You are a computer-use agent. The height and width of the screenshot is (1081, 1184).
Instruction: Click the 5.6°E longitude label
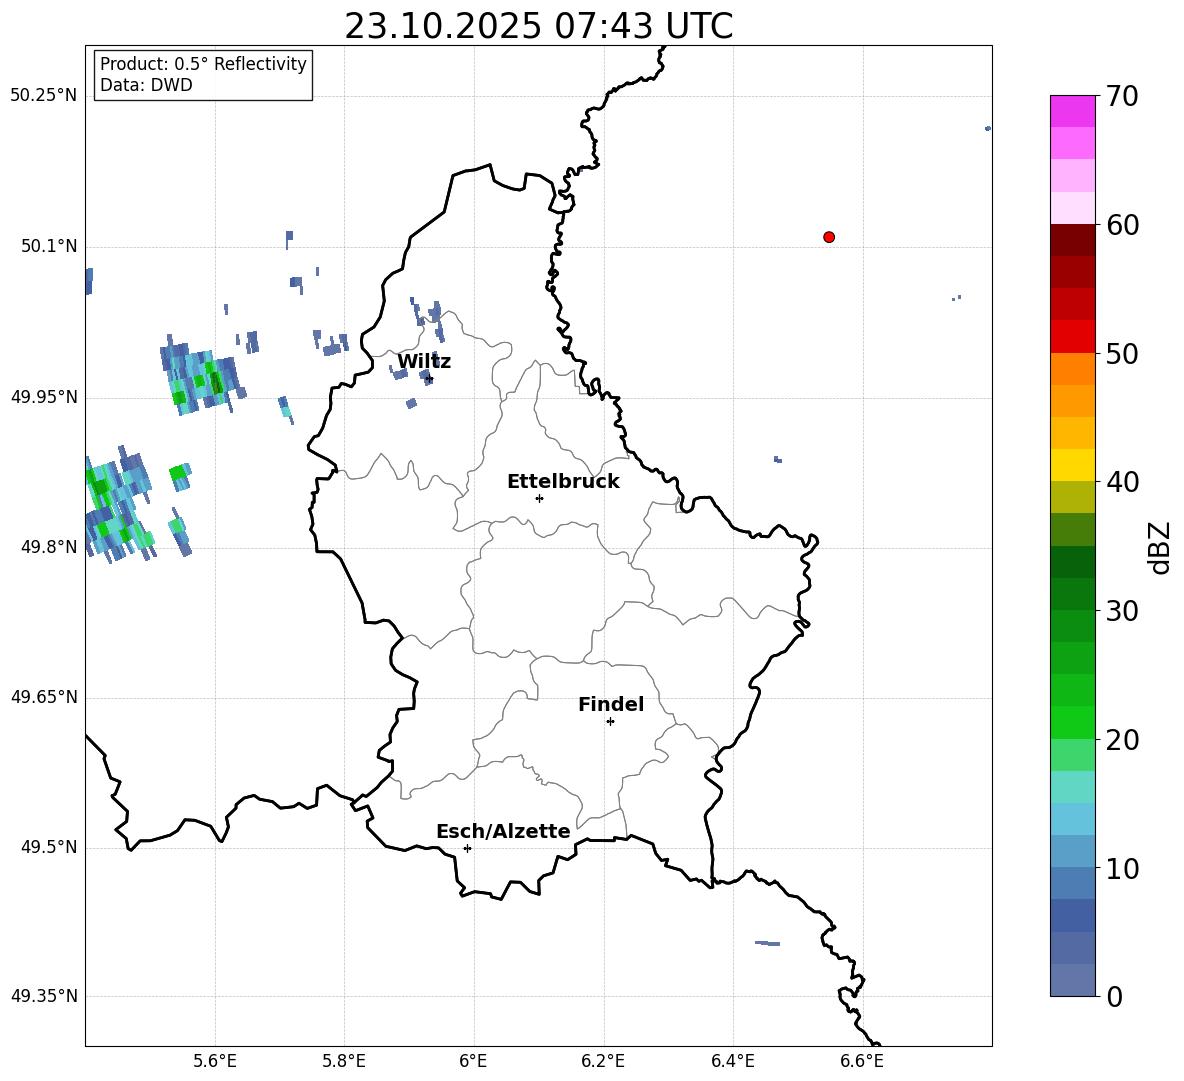point(215,1061)
